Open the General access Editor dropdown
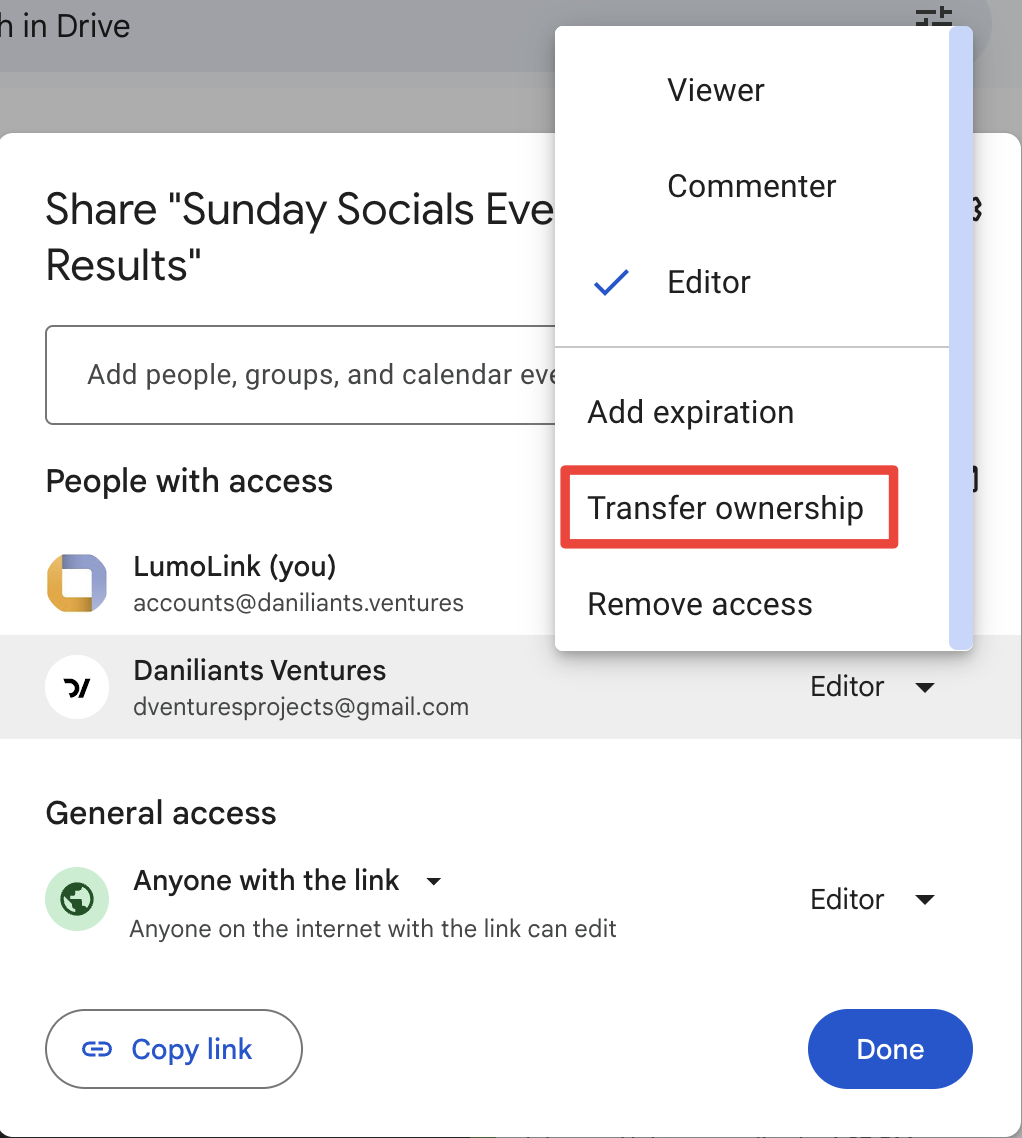Image resolution: width=1022 pixels, height=1138 pixels. (872, 899)
